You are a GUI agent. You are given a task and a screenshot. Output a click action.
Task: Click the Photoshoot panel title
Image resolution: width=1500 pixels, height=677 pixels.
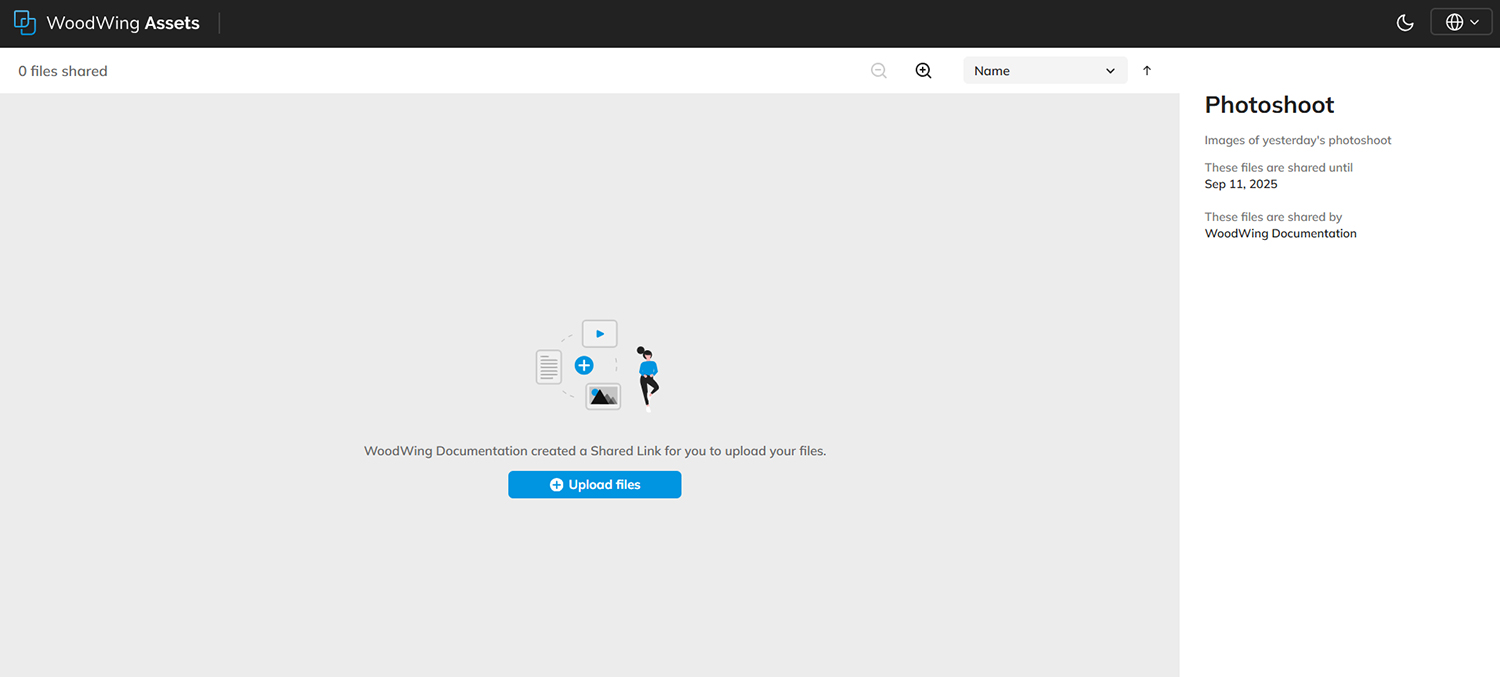tap(1269, 104)
